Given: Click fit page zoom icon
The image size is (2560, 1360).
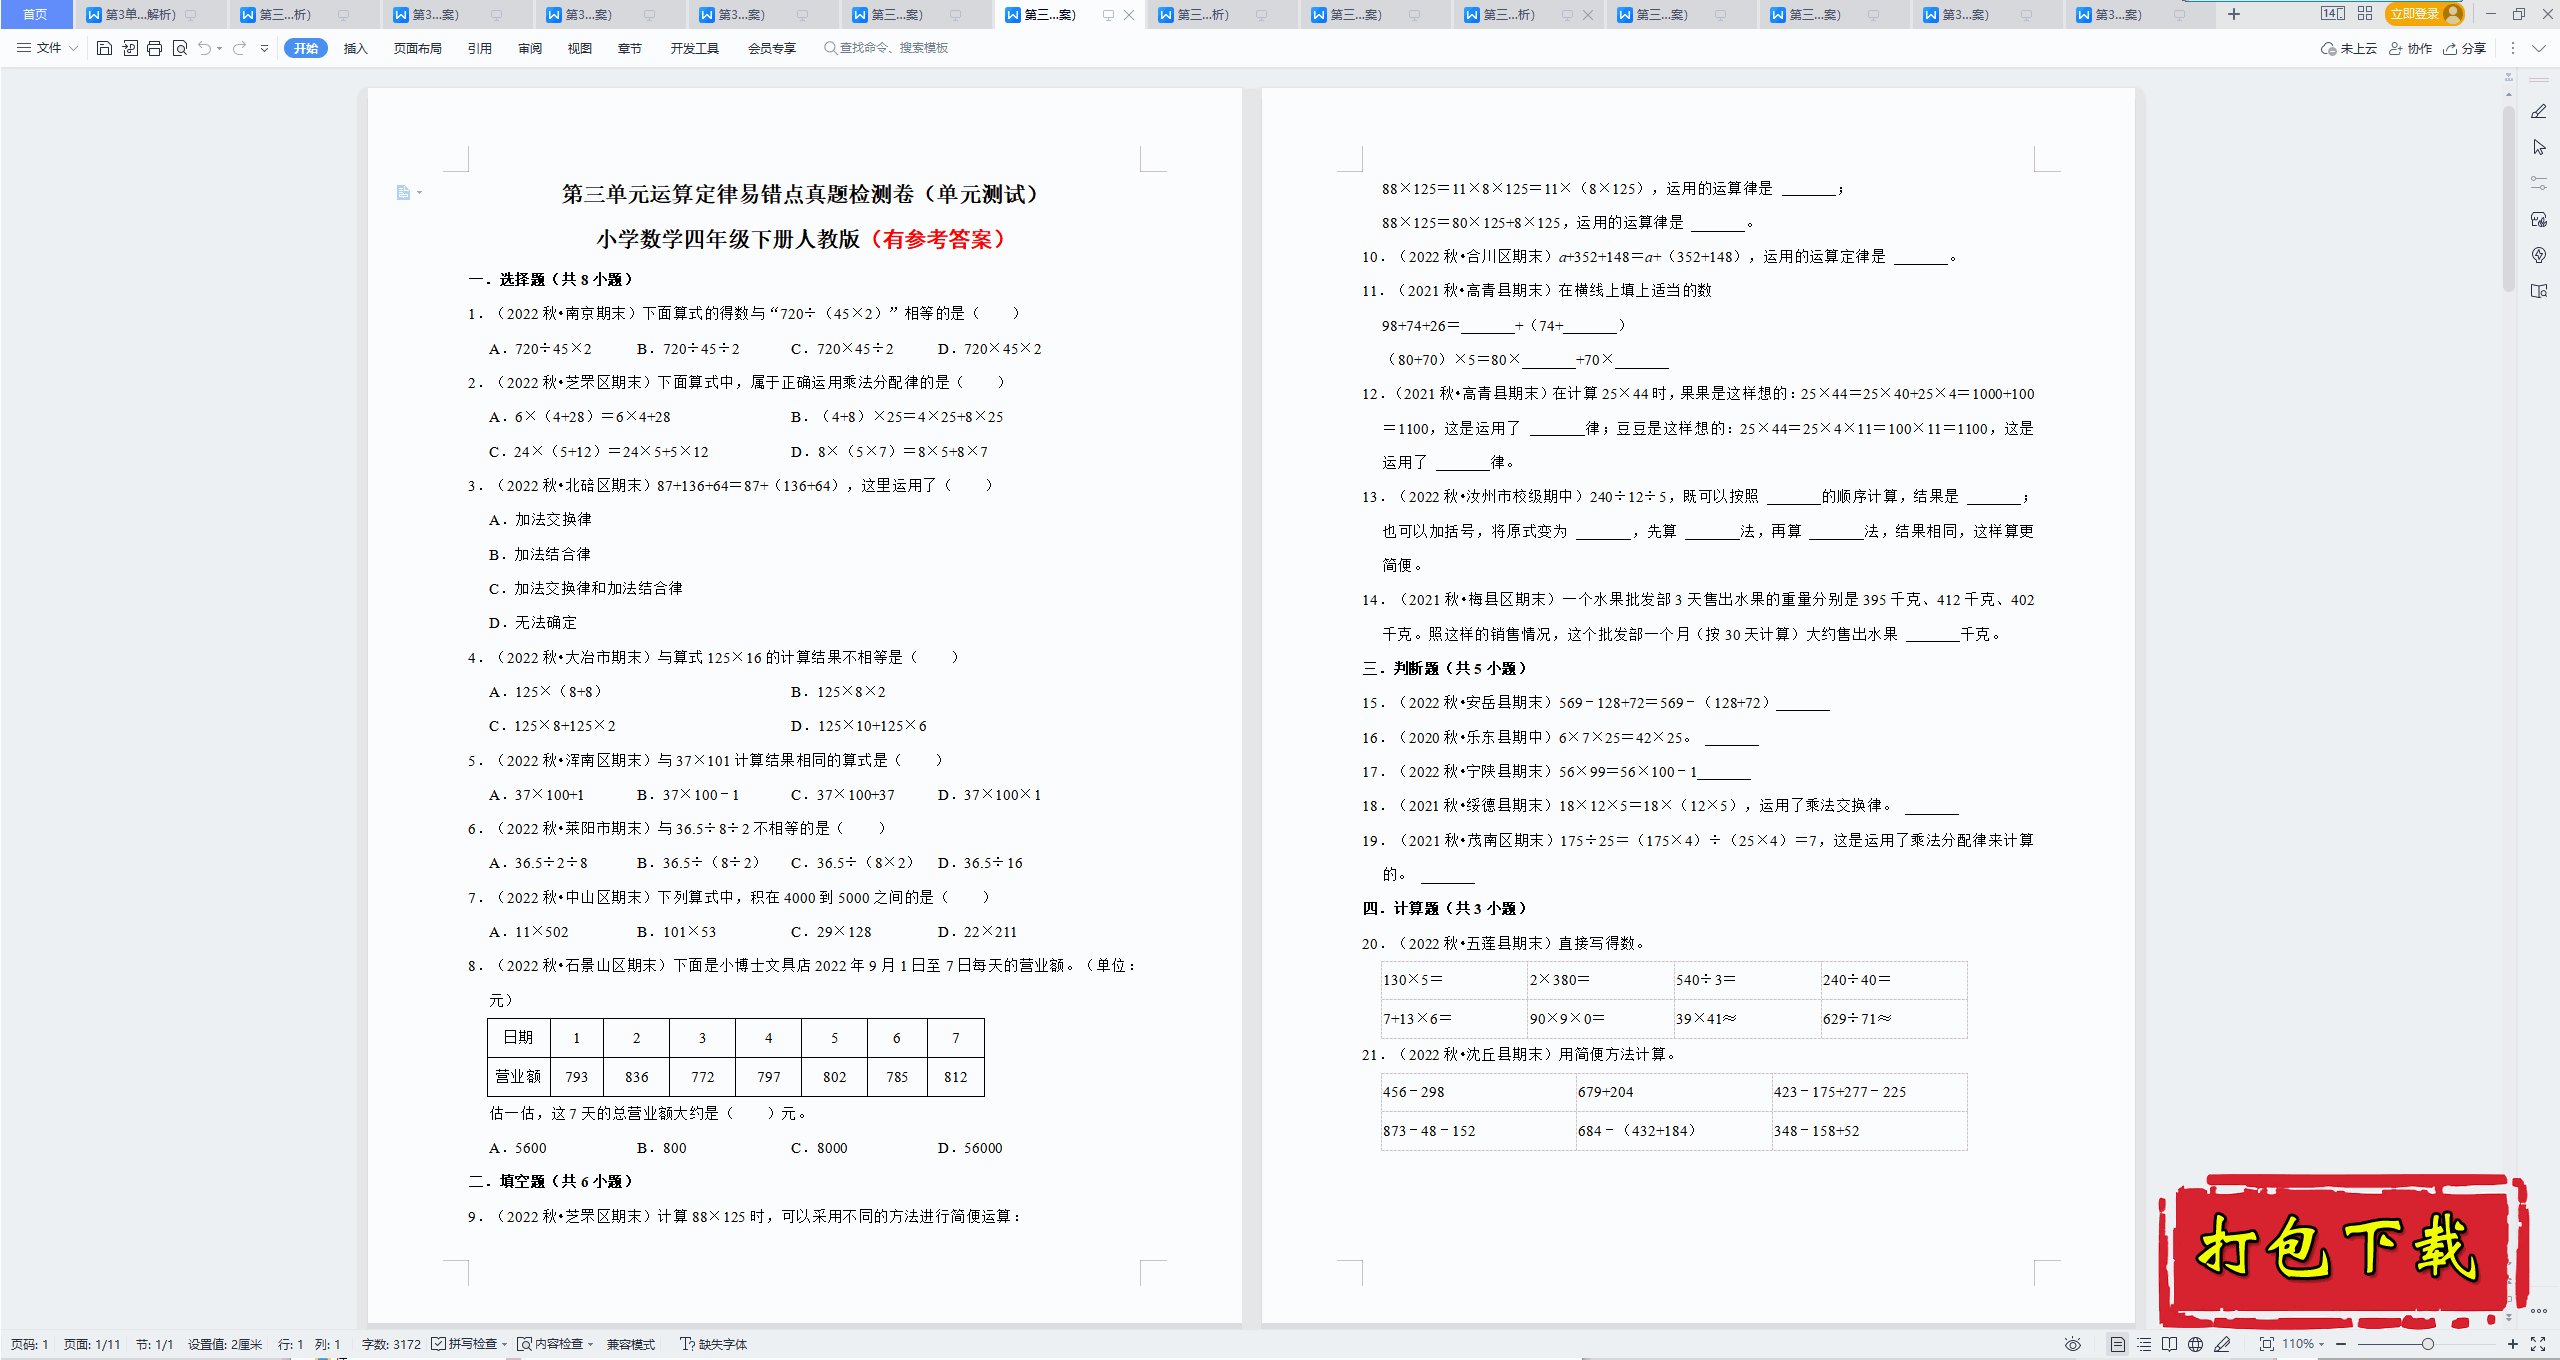Looking at the screenshot, I should click(x=2267, y=1344).
